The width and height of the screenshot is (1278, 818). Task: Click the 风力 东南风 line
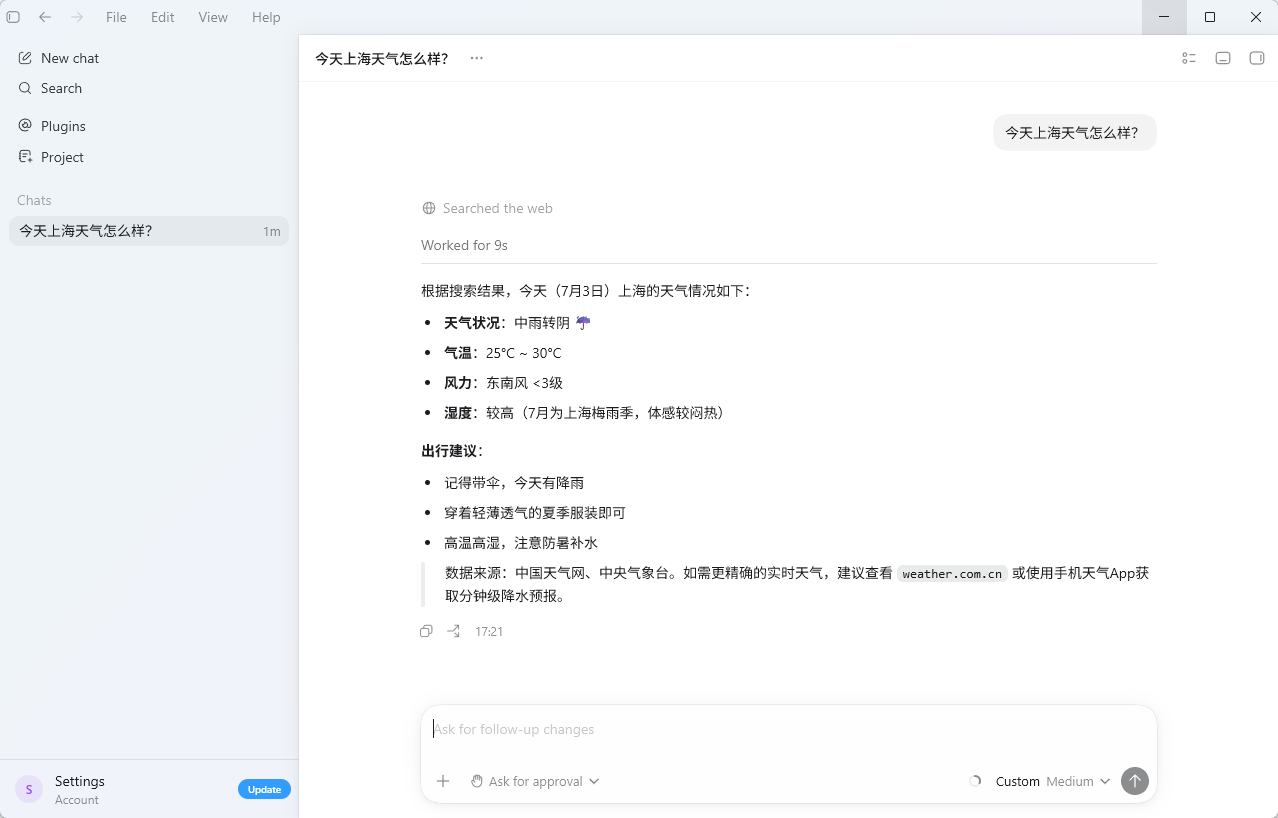click(504, 383)
